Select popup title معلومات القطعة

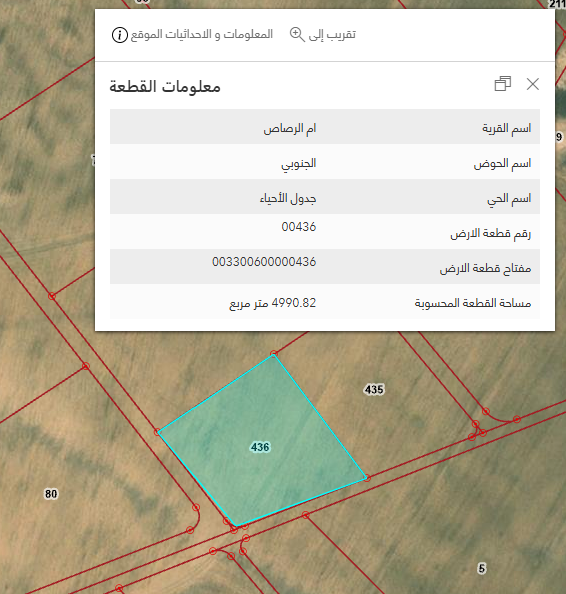(x=165, y=87)
